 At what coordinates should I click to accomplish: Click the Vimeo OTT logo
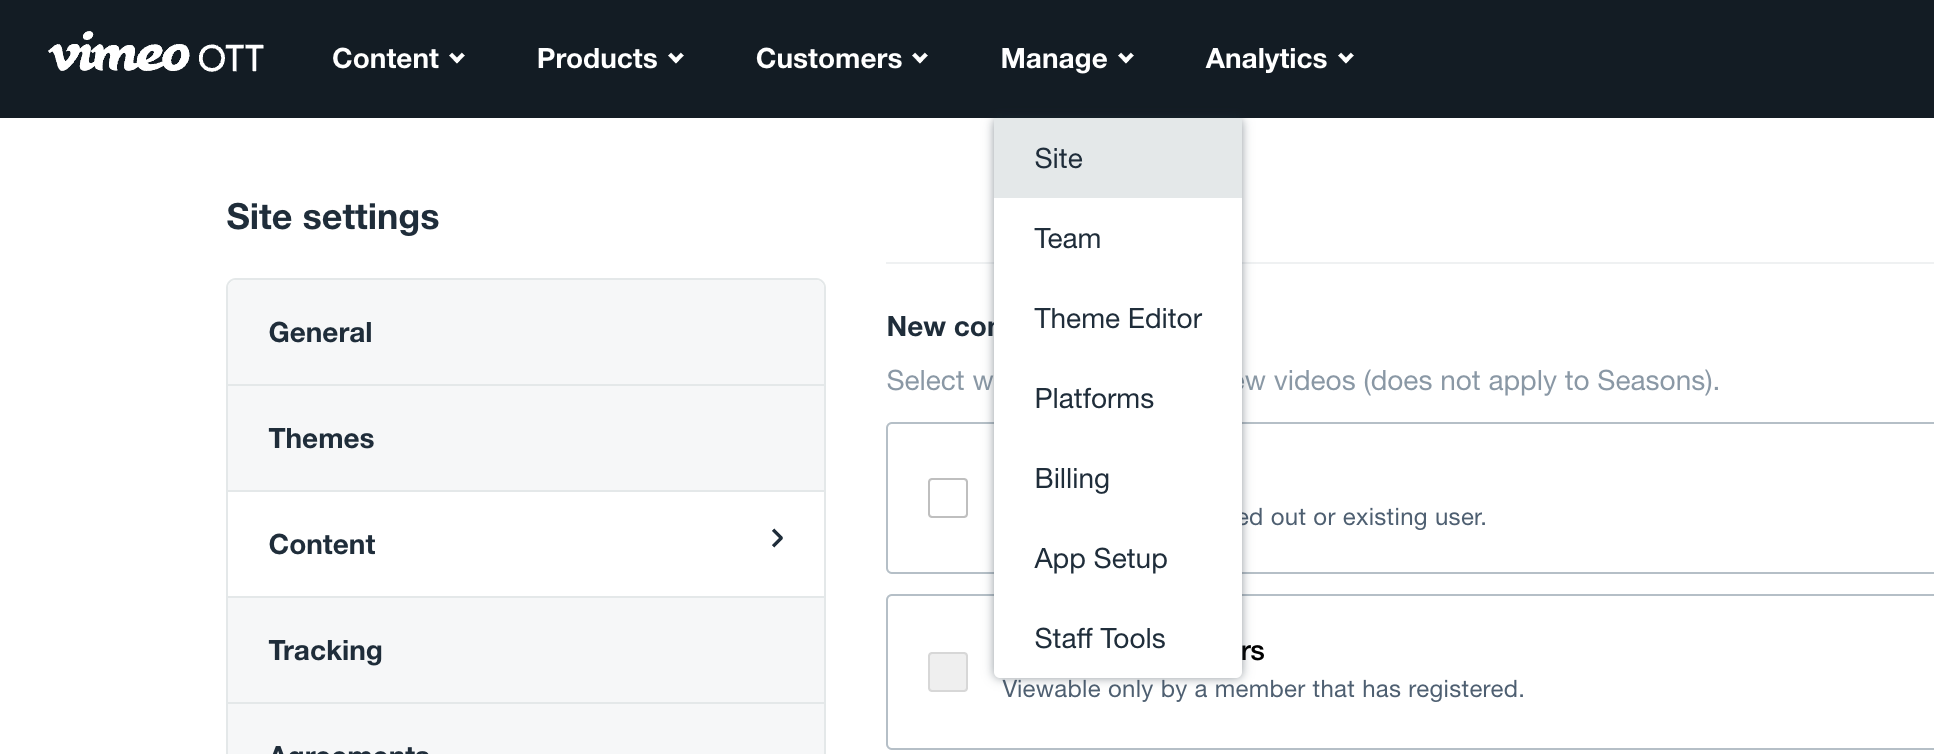pyautogui.click(x=156, y=56)
